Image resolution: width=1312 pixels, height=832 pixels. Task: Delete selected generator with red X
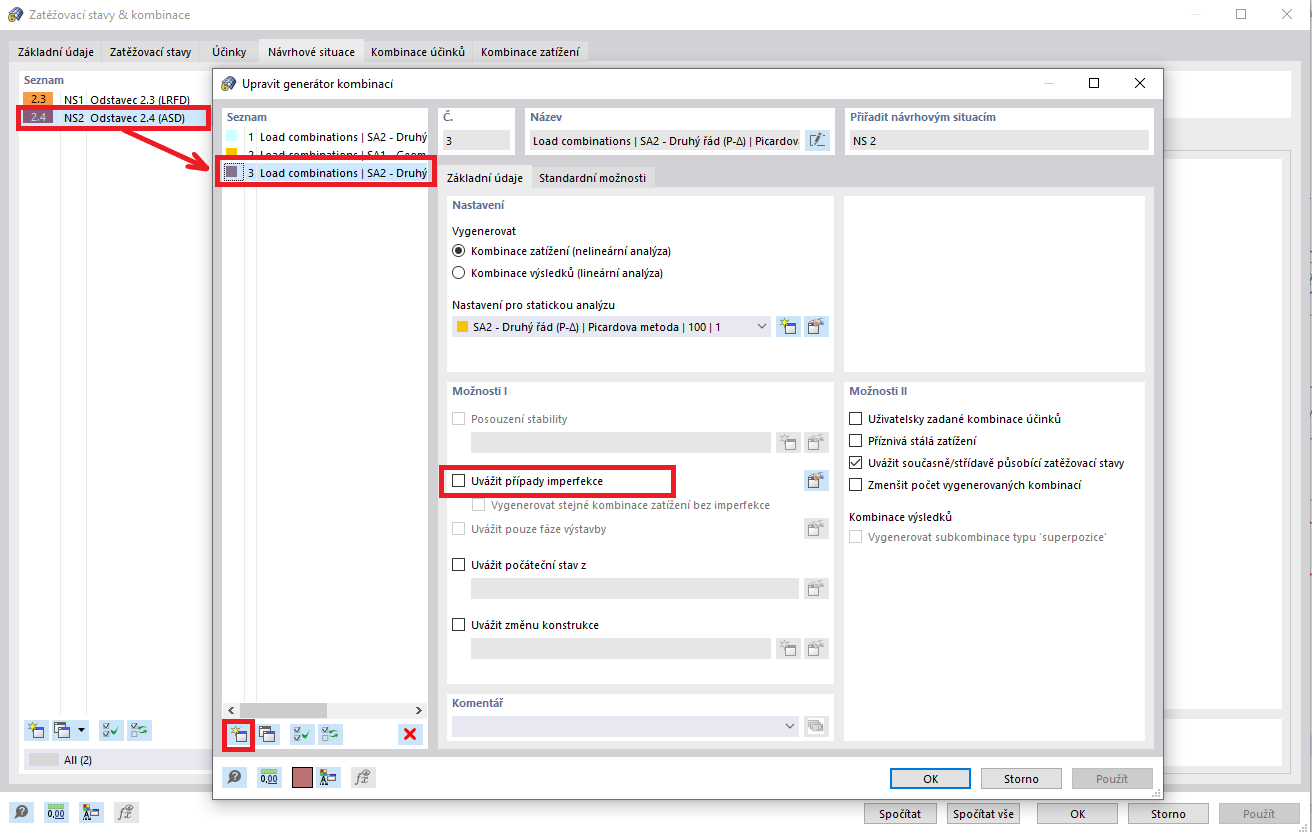pos(410,734)
